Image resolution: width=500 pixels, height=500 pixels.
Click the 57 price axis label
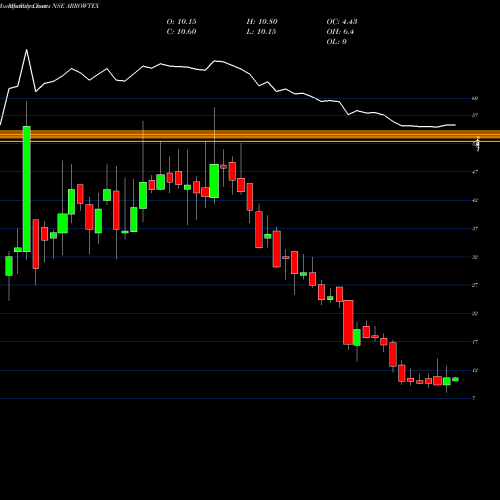click(x=475, y=116)
